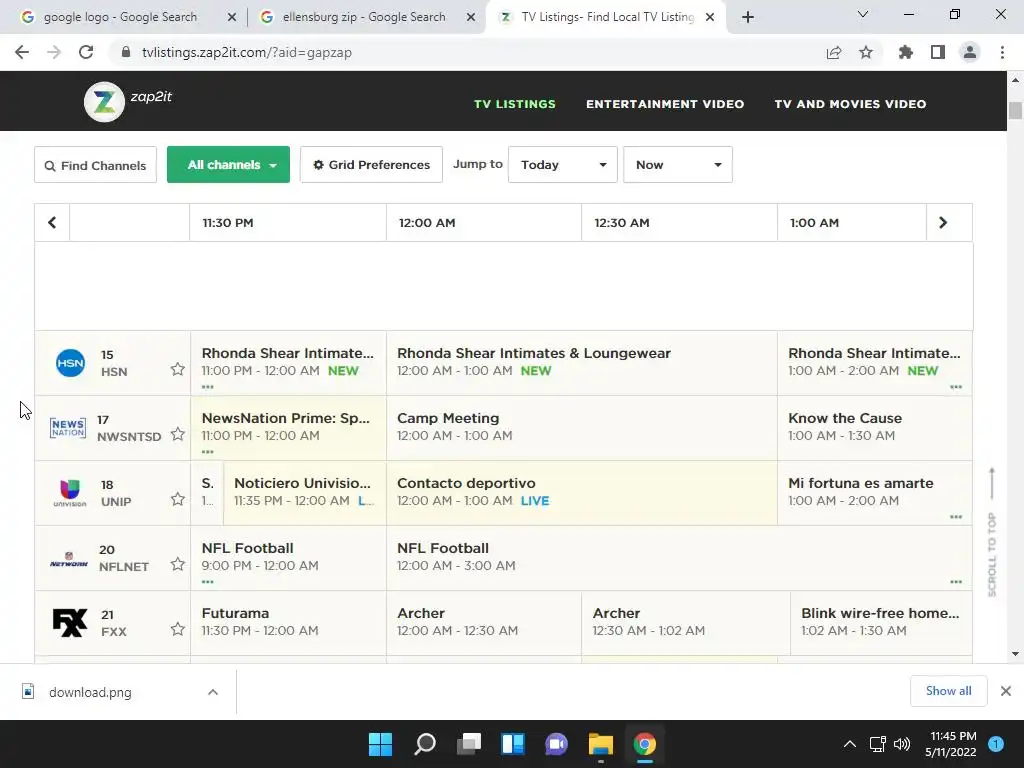Screen dimensions: 1024x768
Task: Select the TV Listings browser tab
Action: coord(607,17)
